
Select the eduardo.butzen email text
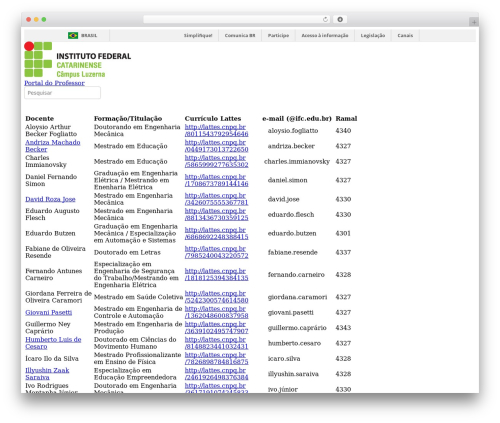click(292, 233)
